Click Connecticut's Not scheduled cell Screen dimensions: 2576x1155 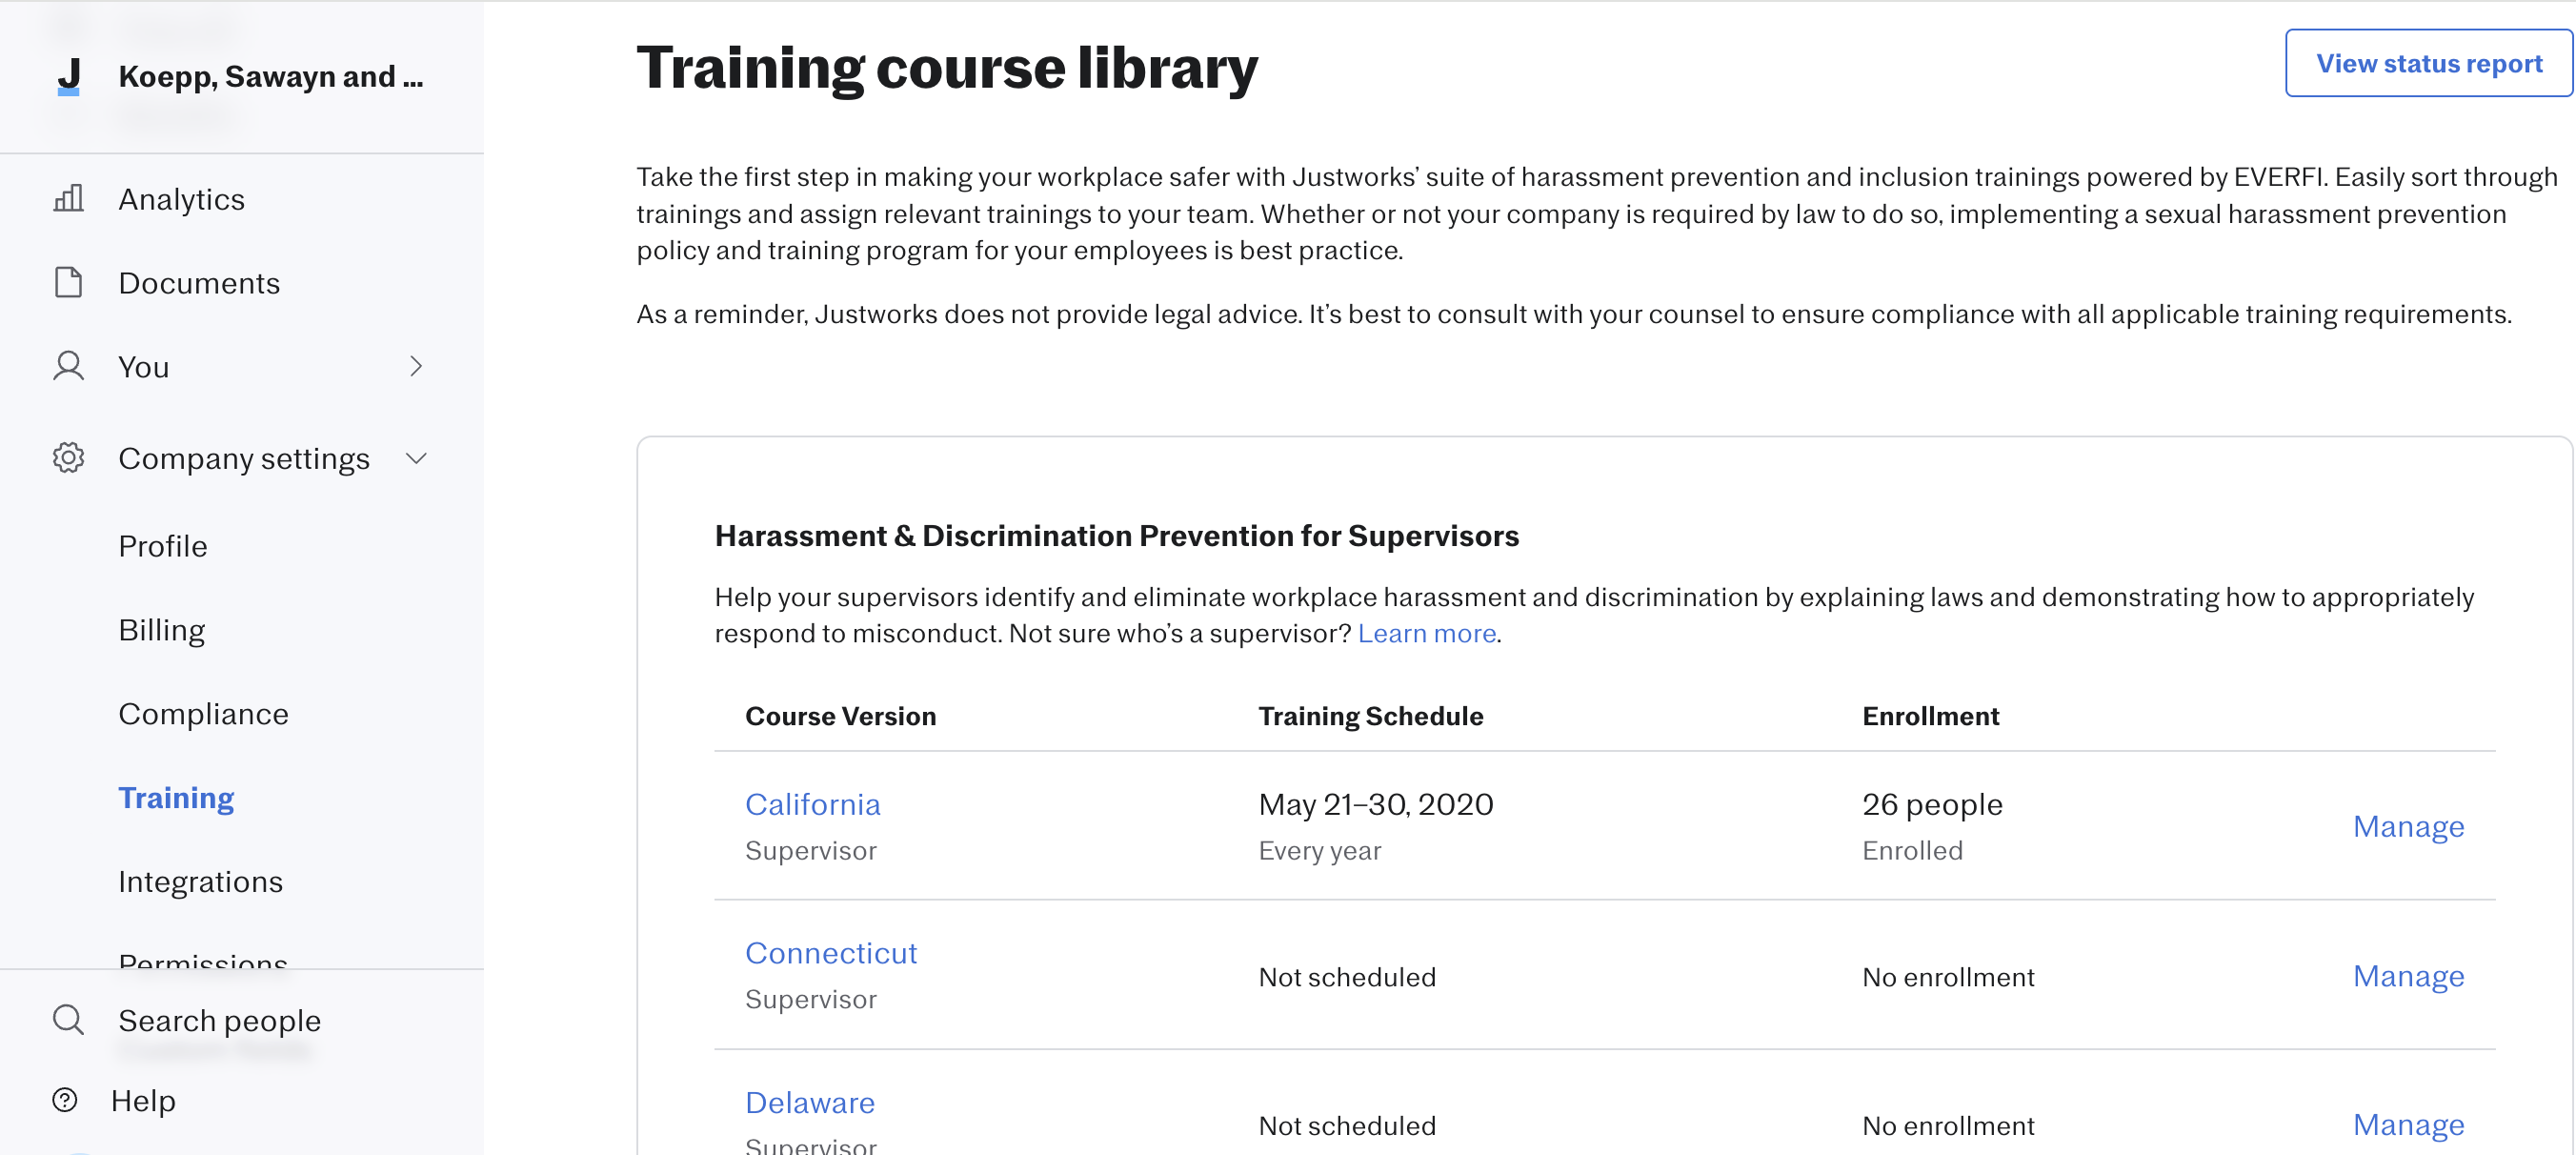pos(1346,977)
